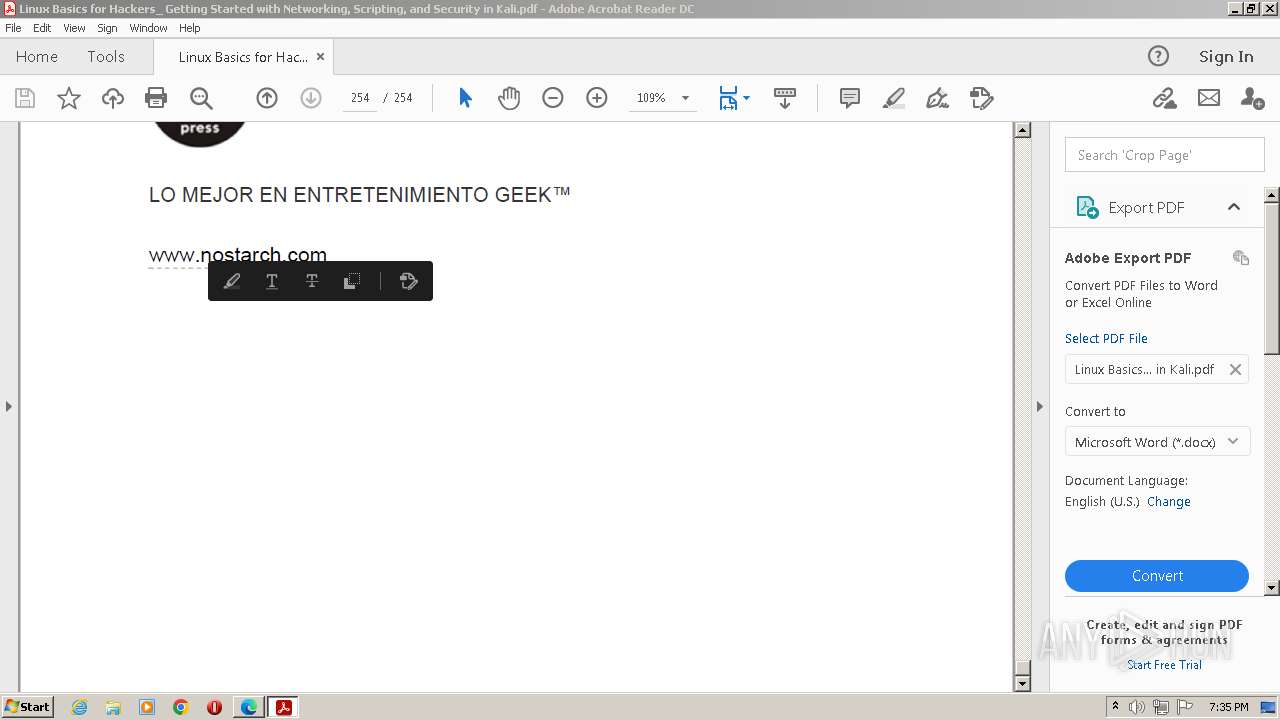1280x720 pixels.
Task: Zoom out with minus icon
Action: pyautogui.click(x=553, y=98)
